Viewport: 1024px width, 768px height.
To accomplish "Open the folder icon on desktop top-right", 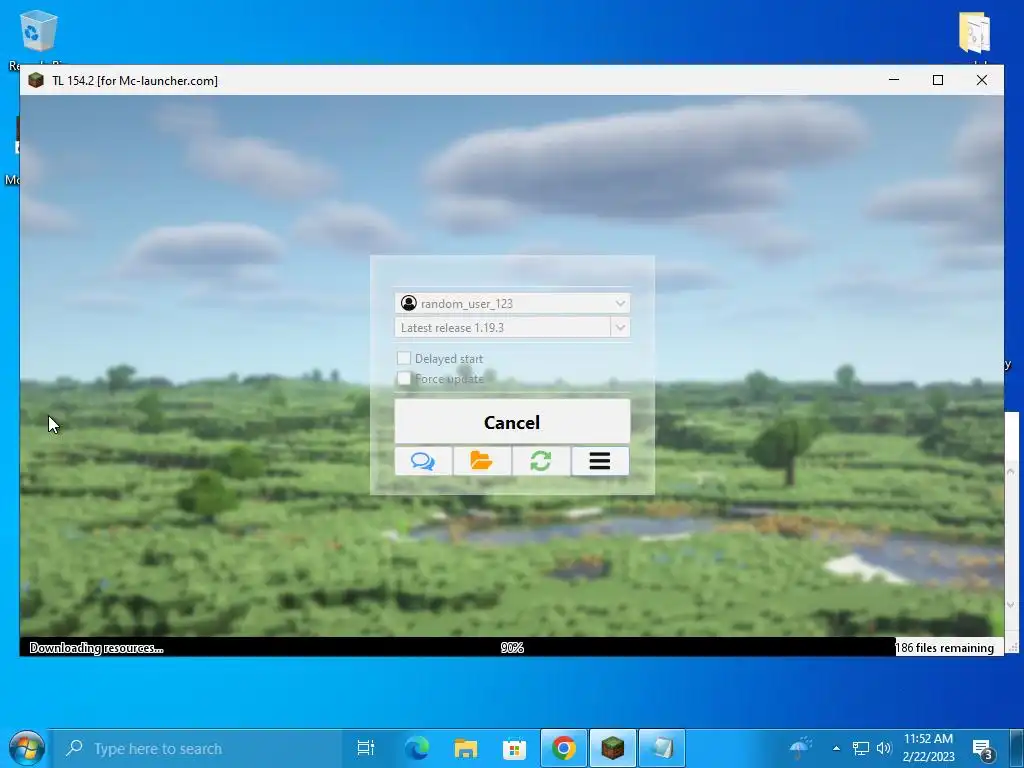I will pos(975,33).
